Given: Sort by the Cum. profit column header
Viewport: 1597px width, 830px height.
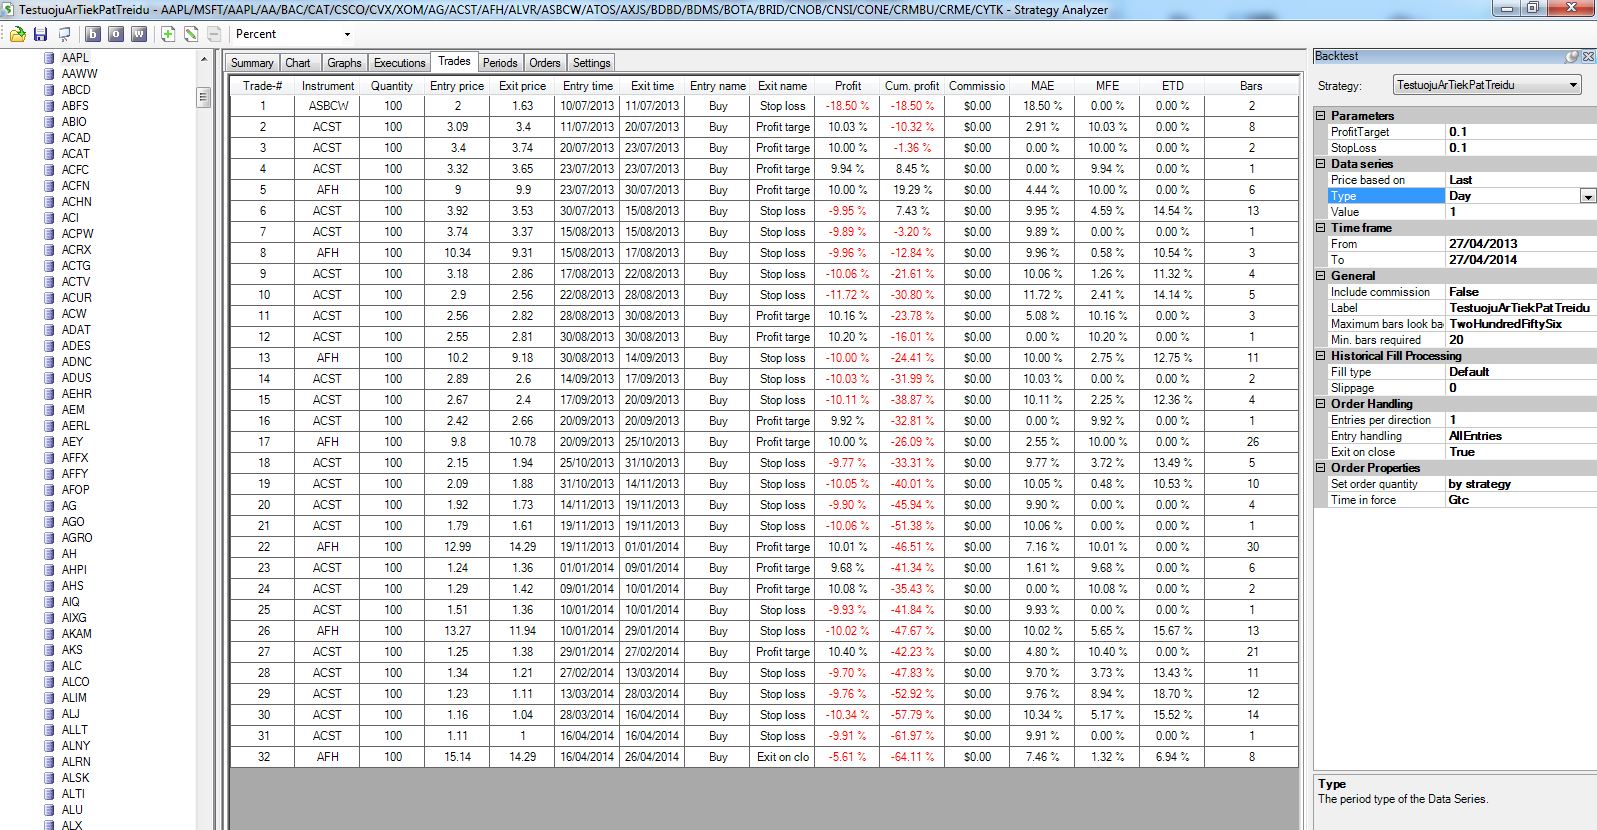Looking at the screenshot, I should coord(912,86).
